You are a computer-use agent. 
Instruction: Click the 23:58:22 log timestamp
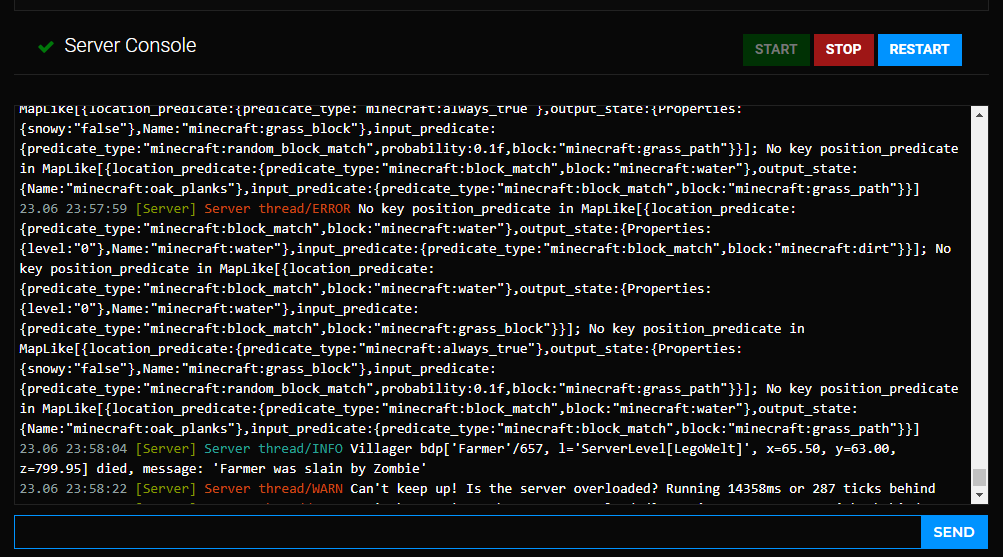73,489
